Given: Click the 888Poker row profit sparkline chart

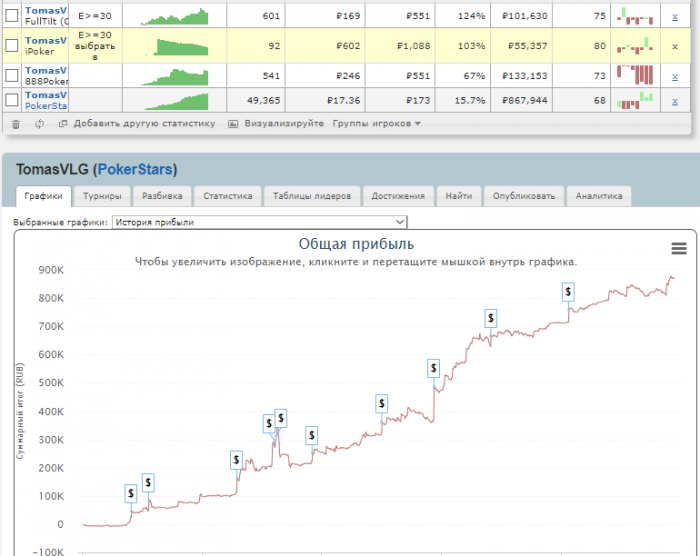Looking at the screenshot, I should (x=175, y=77).
